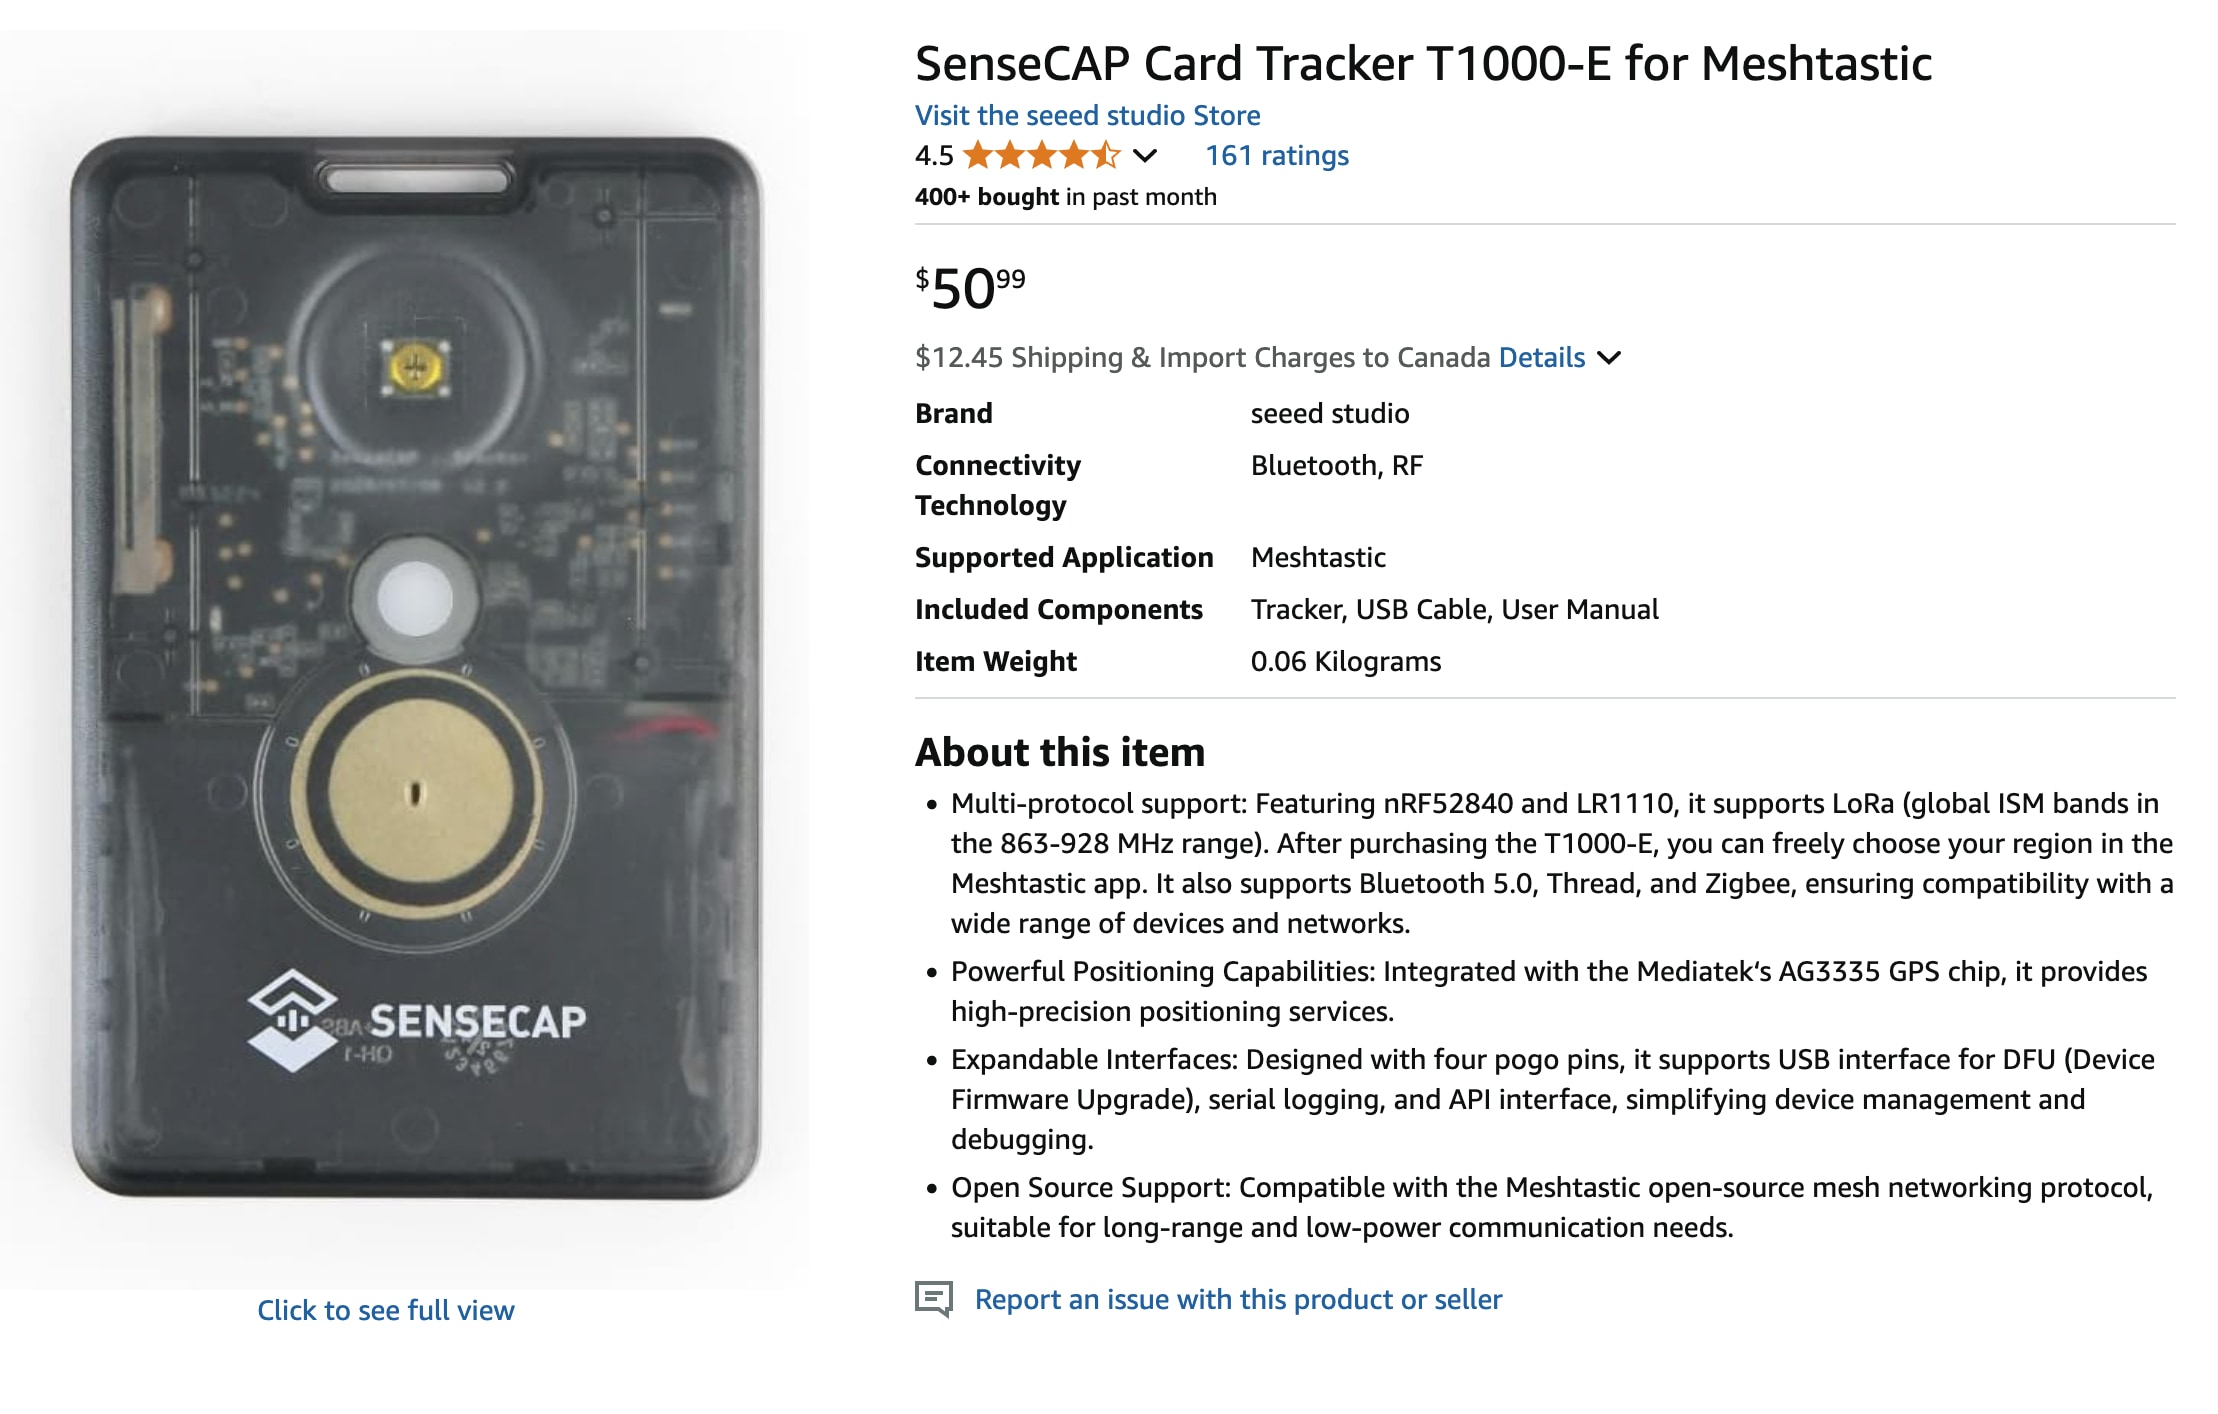The width and height of the screenshot is (2218, 1414).
Task: Click the Details link for shipping charges
Action: click(1541, 358)
